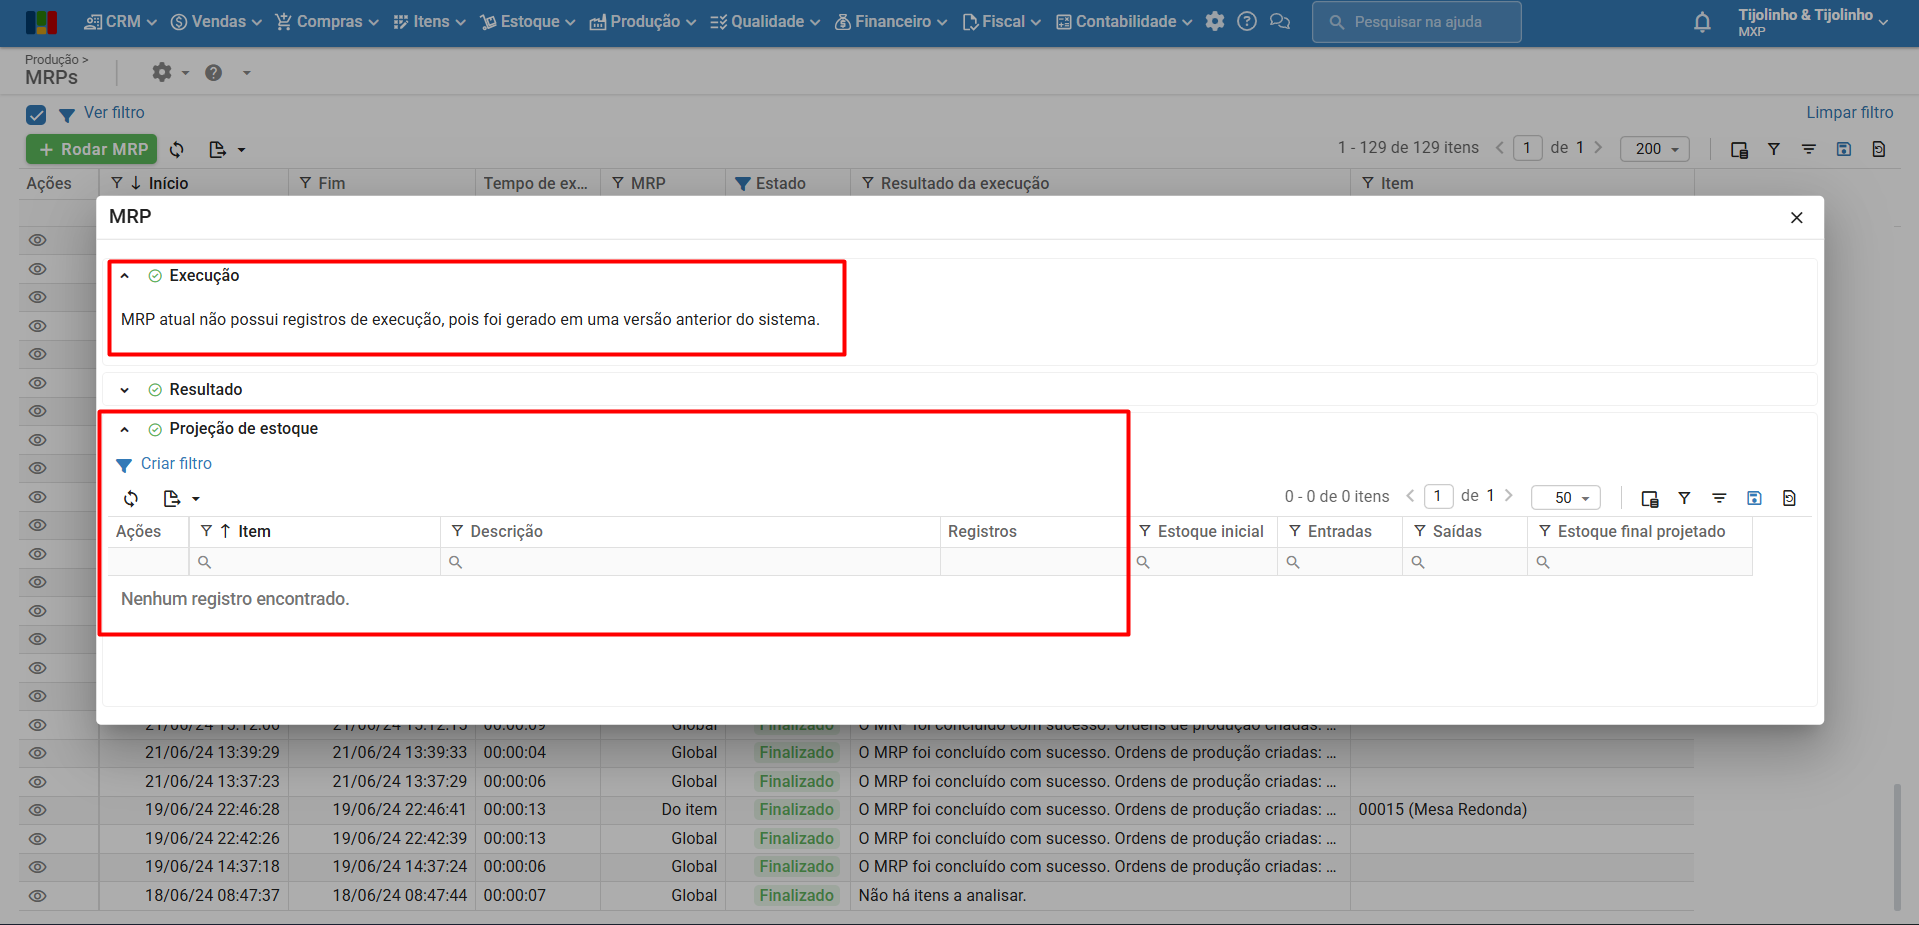Open the Financeiro menu
Viewport: 1919px width, 925px height.
pyautogui.click(x=891, y=22)
